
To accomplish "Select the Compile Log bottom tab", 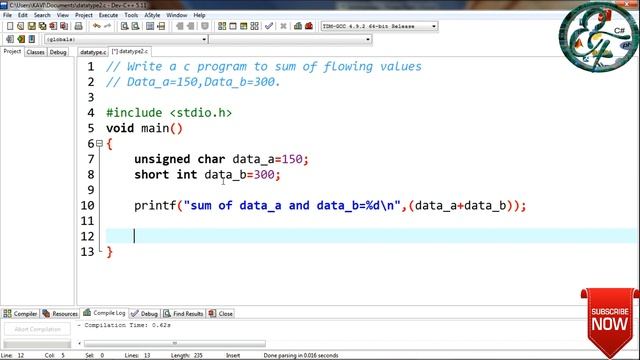I will pos(104,313).
